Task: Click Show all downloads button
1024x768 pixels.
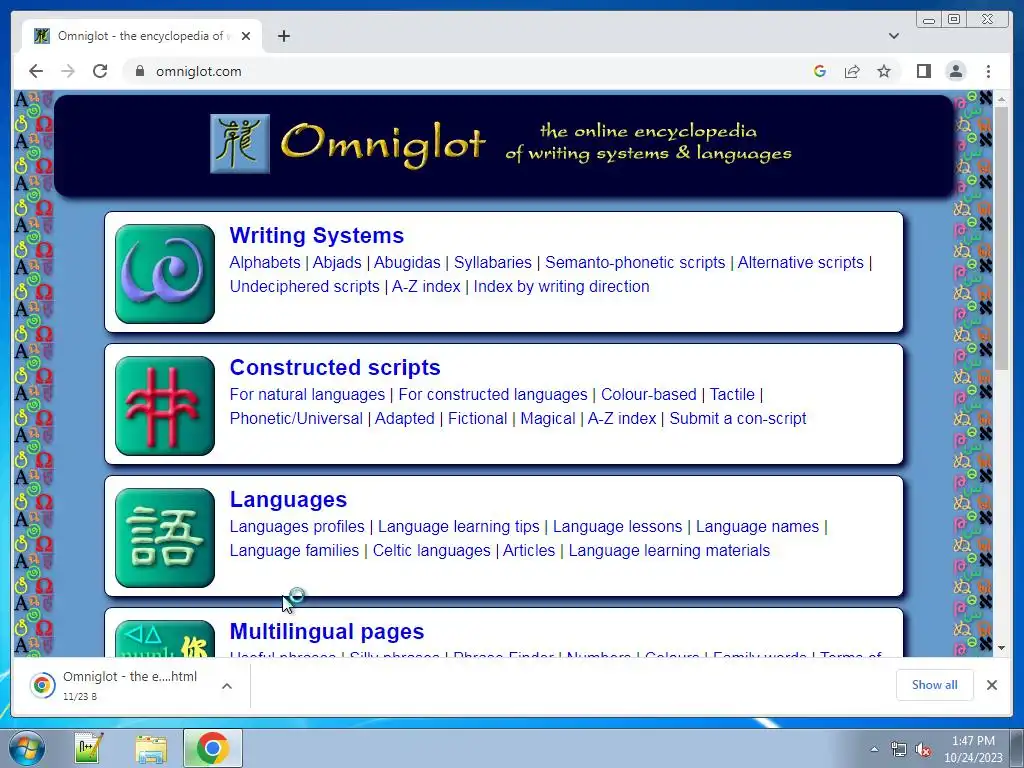Action: click(x=935, y=684)
